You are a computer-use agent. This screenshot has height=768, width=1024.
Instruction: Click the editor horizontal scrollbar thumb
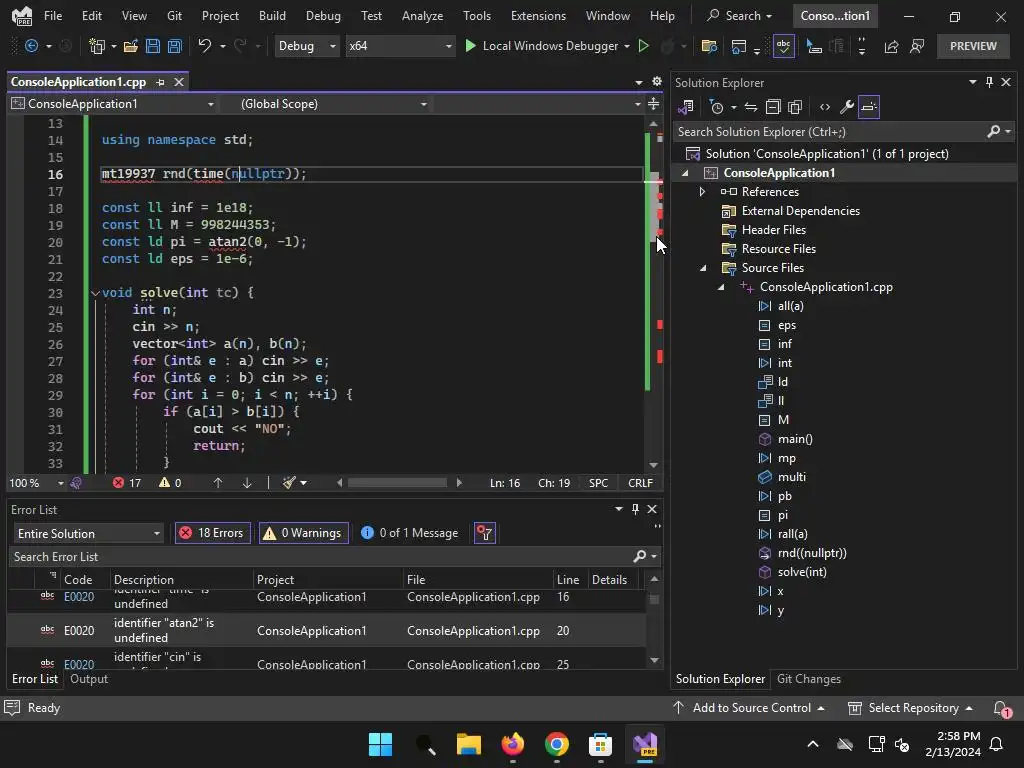pos(396,483)
